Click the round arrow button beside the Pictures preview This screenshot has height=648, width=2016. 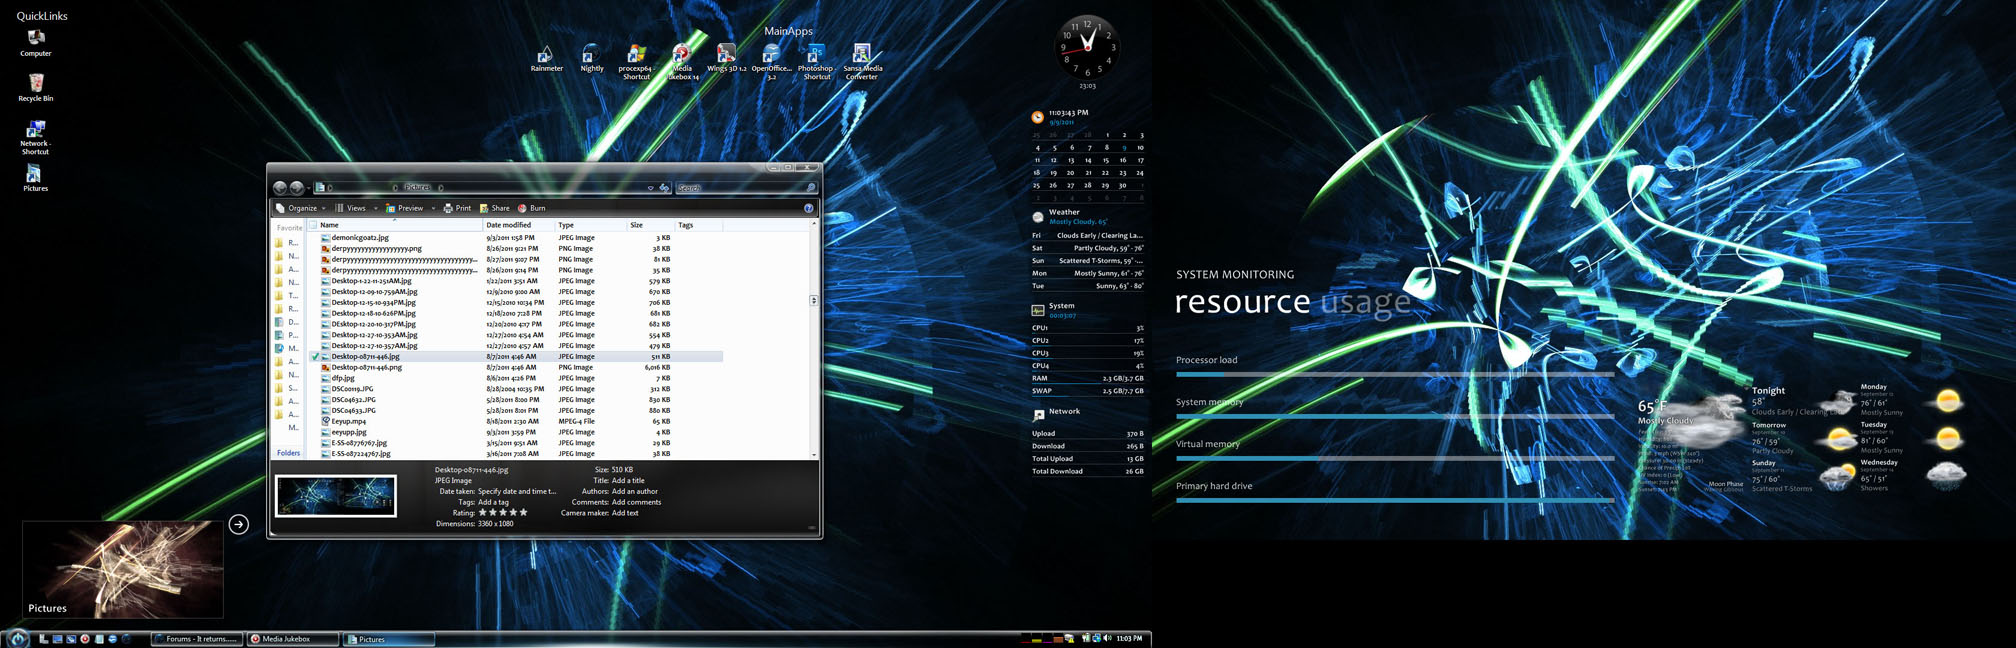[x=239, y=524]
